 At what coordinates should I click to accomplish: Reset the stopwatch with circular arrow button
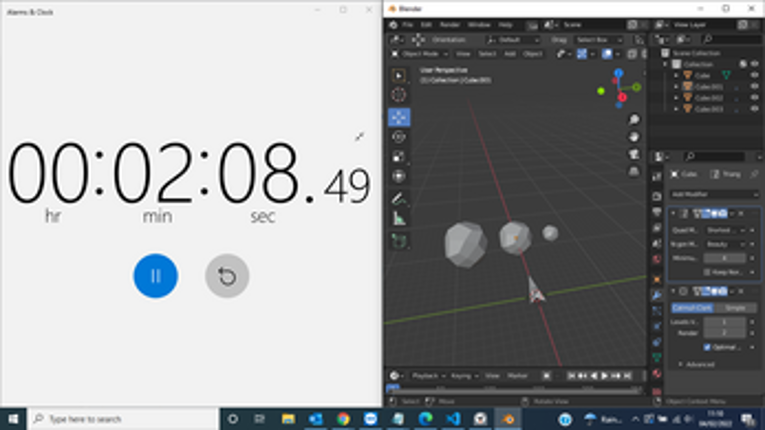227,276
